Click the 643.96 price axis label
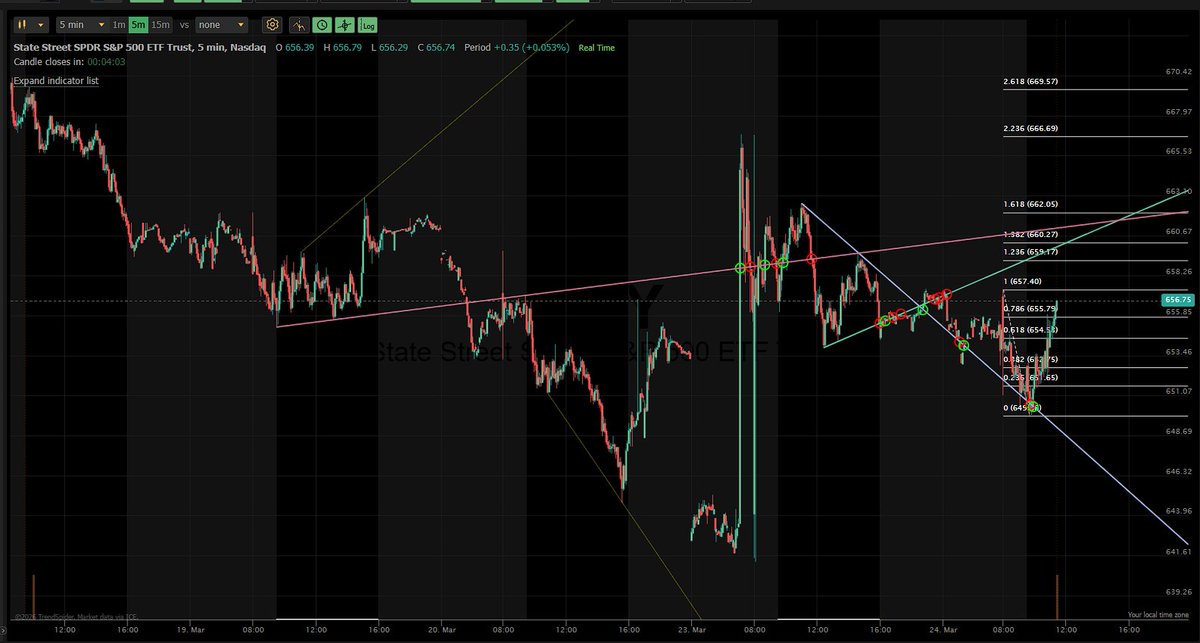The width and height of the screenshot is (1200, 643). [x=1178, y=511]
